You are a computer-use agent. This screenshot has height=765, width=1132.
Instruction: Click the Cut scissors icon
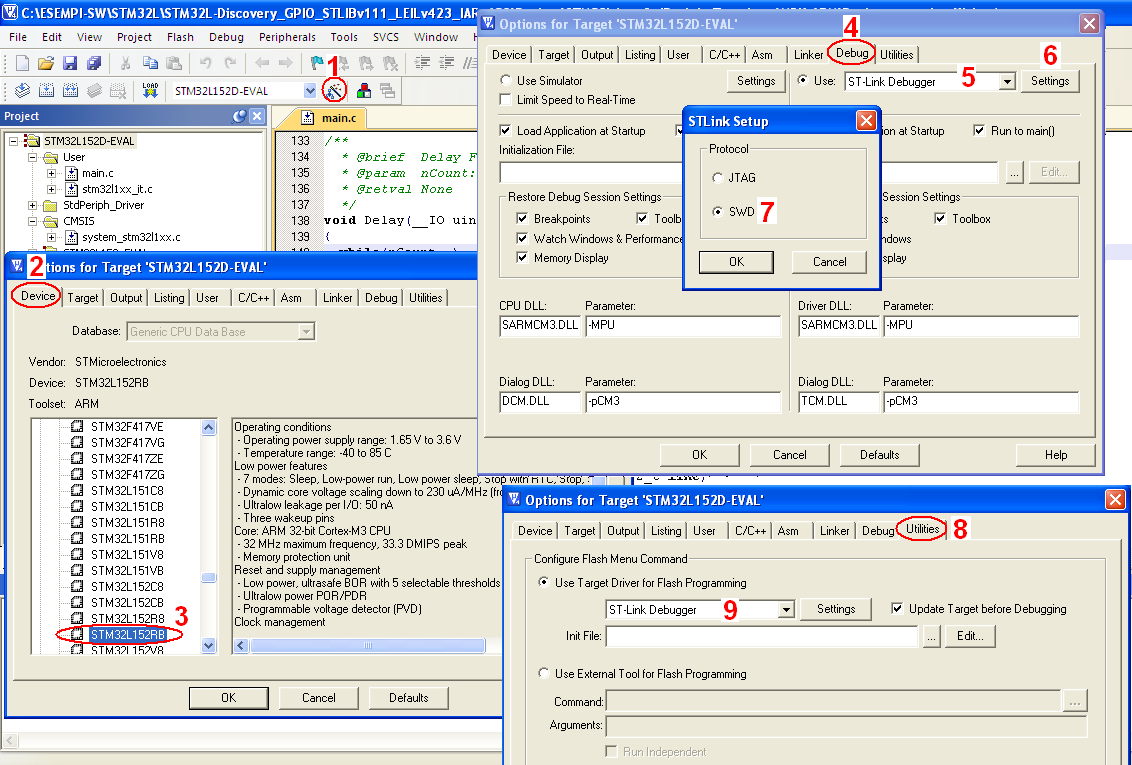125,63
